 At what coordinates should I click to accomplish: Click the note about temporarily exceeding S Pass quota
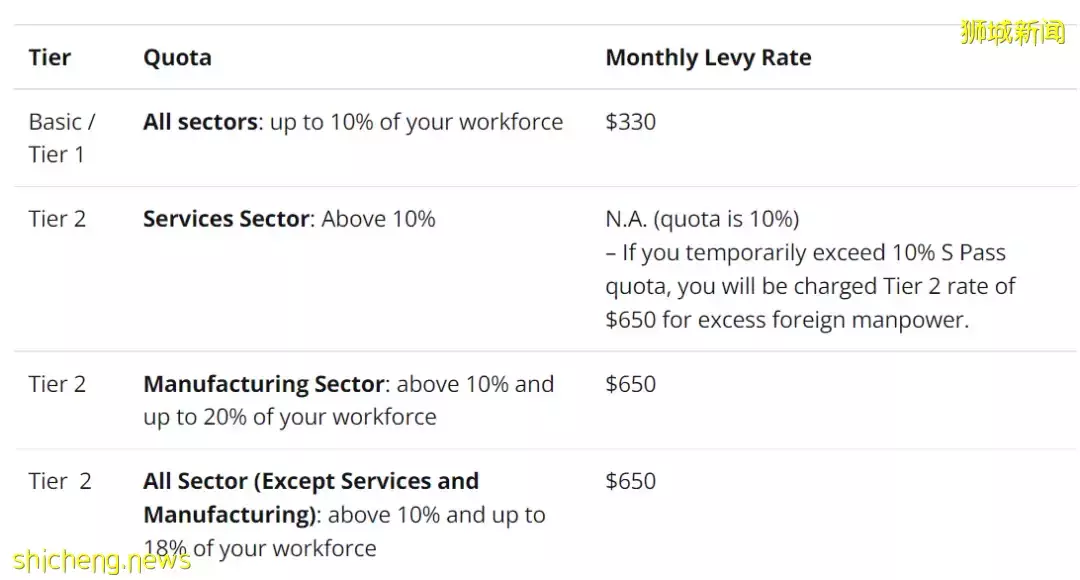(x=810, y=286)
